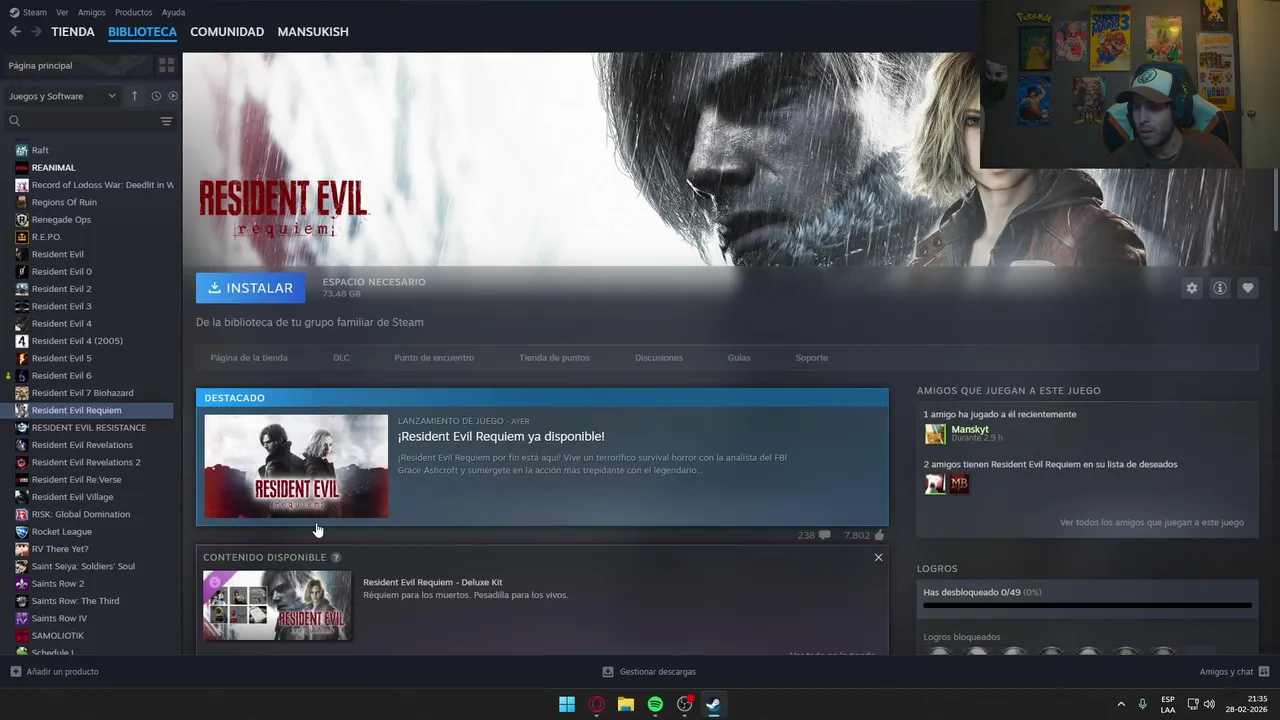Click ESP LAA language indicator
Image resolution: width=1280 pixels, height=720 pixels.
pos(1168,704)
